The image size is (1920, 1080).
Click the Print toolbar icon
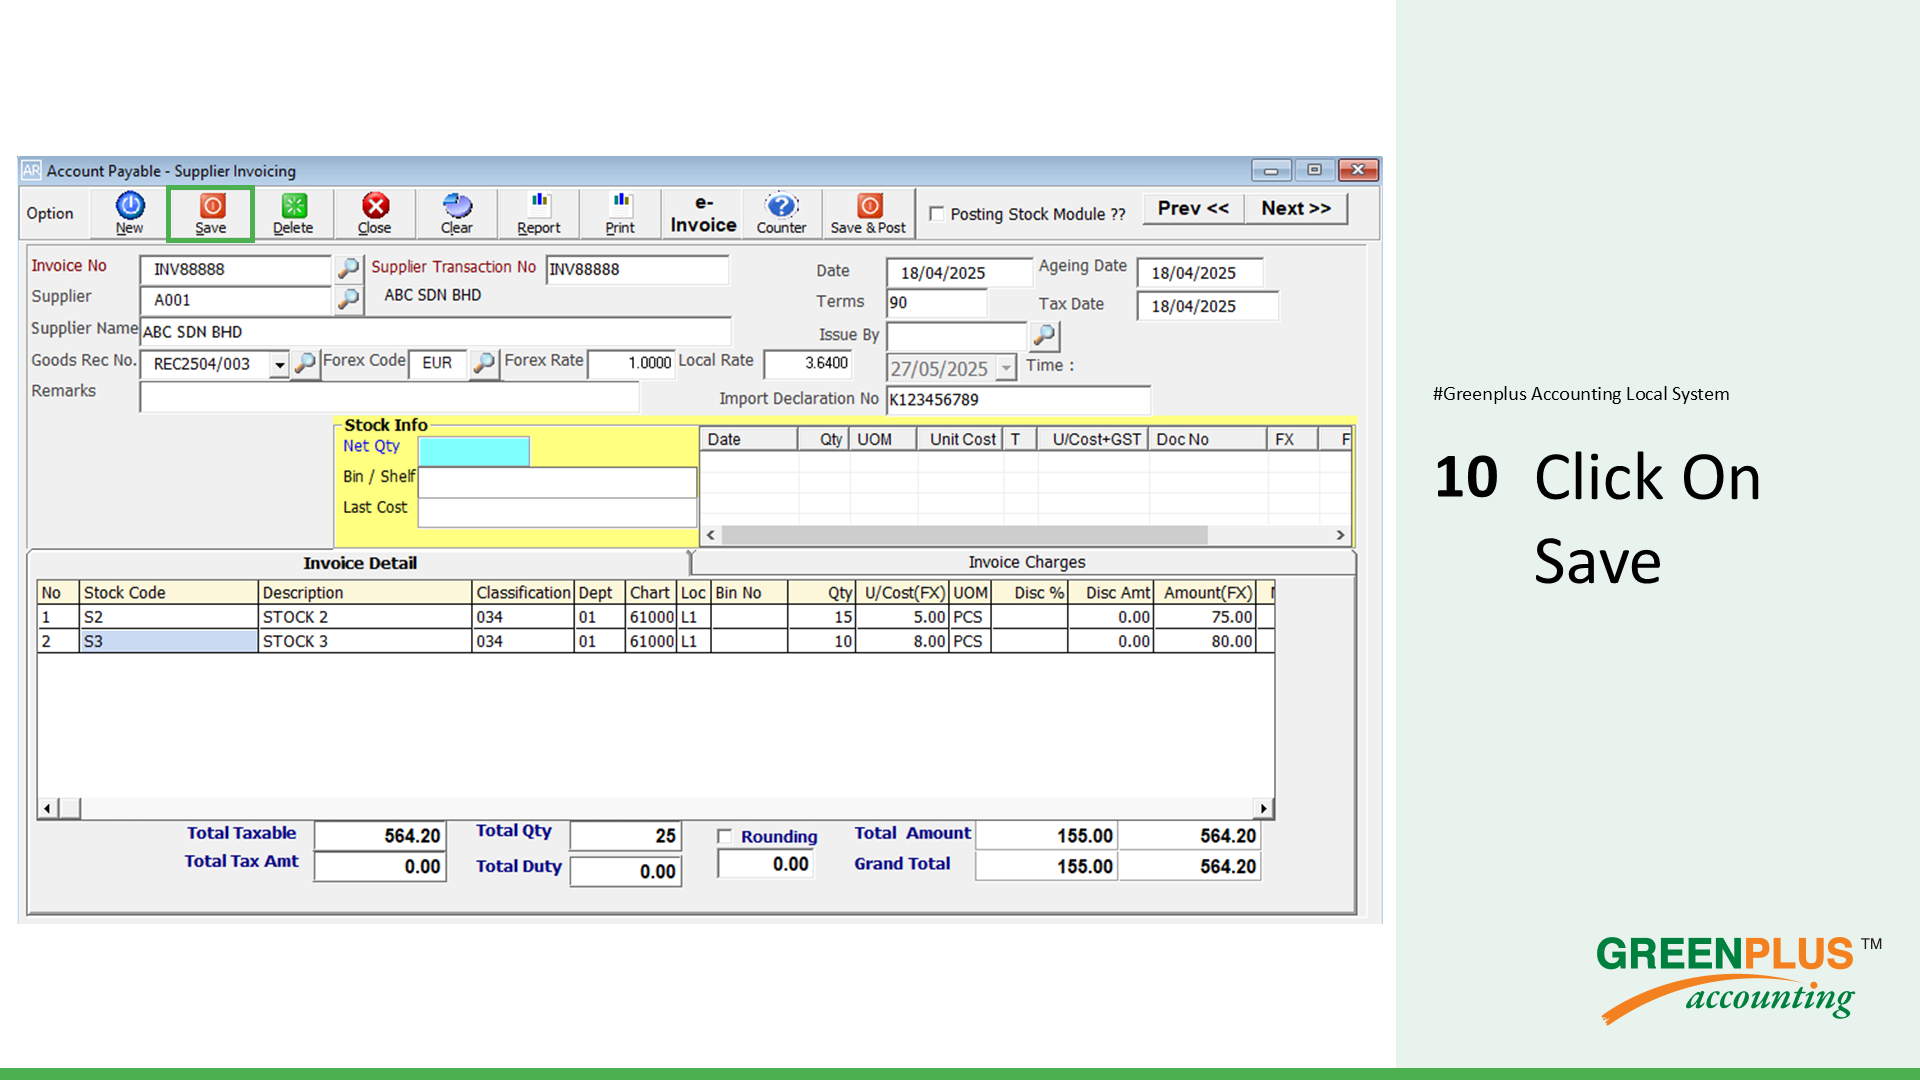620,213
